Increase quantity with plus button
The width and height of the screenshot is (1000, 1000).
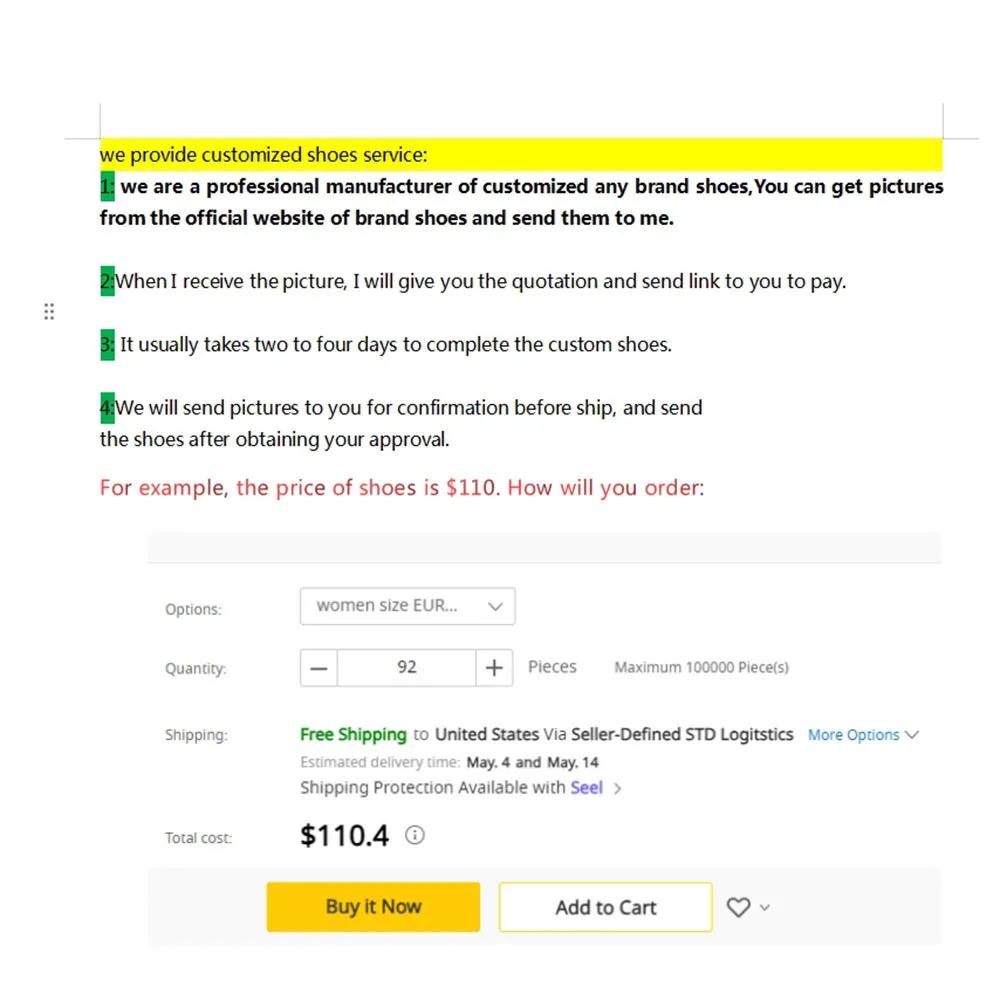pos(494,668)
